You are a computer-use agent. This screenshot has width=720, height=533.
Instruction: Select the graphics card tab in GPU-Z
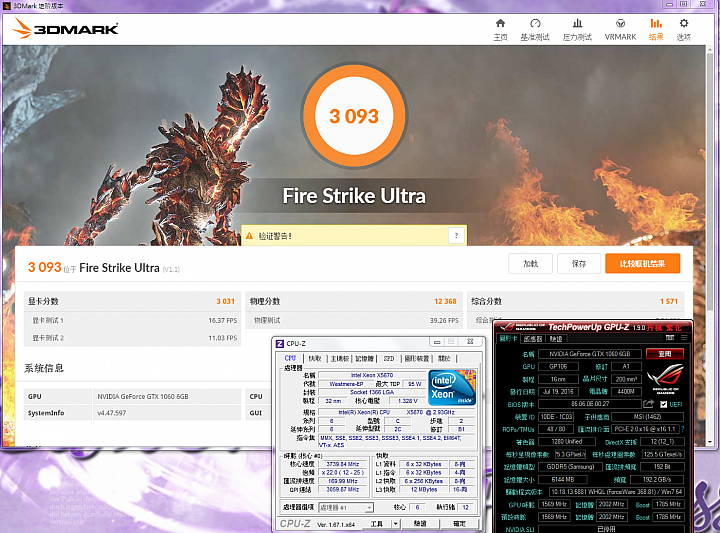(508, 338)
